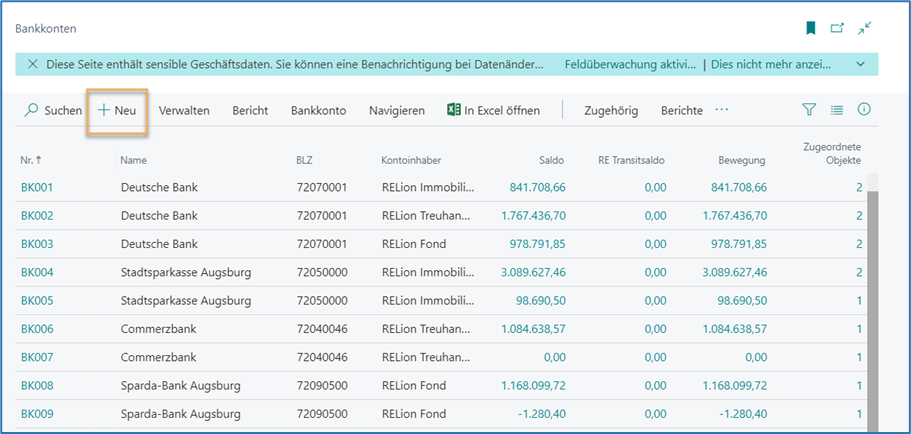Click the bookmark icon at top right

812,29
